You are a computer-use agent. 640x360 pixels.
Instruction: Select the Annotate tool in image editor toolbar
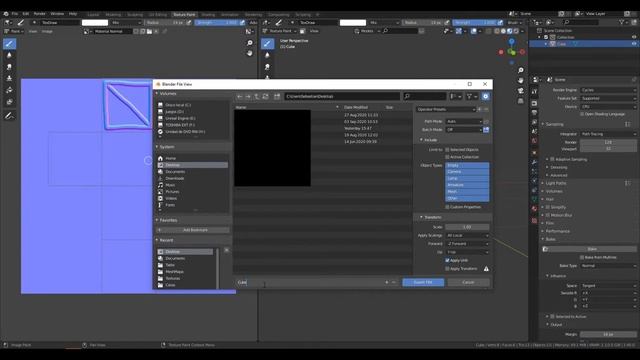pyautogui.click(x=9, y=116)
